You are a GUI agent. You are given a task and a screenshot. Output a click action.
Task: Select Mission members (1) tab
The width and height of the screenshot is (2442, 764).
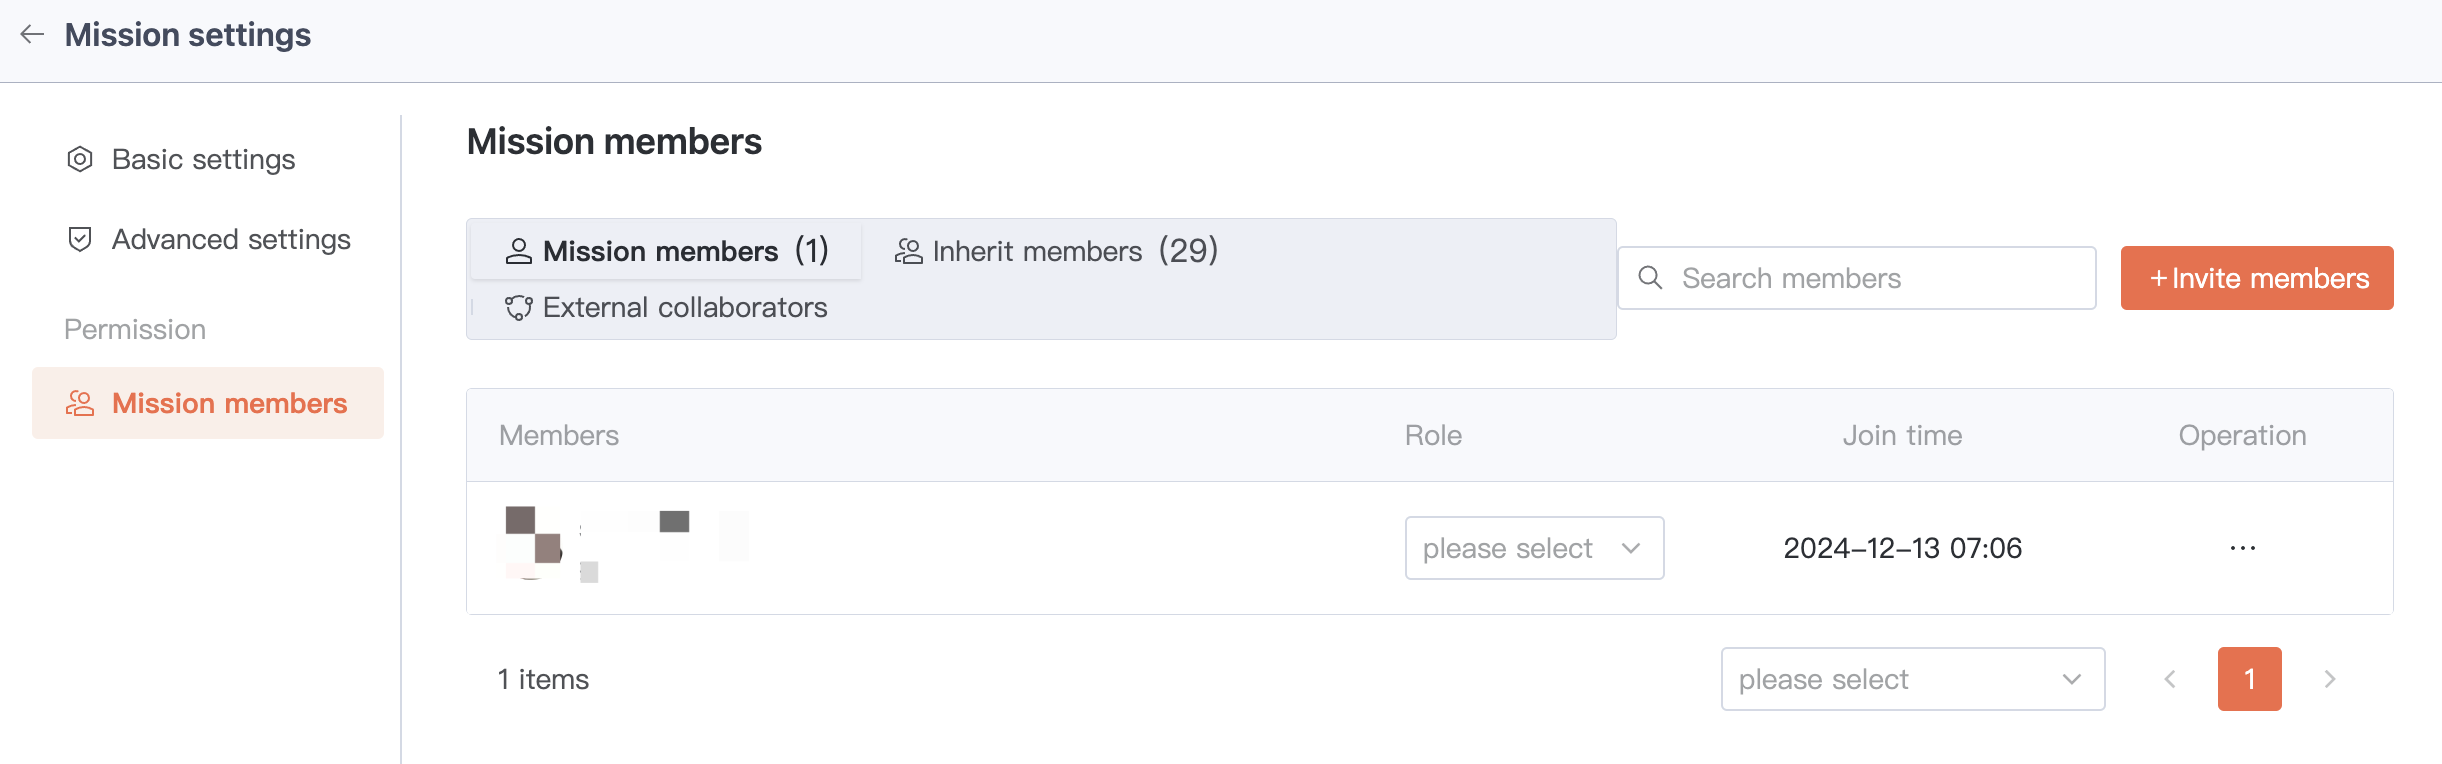[x=666, y=251]
